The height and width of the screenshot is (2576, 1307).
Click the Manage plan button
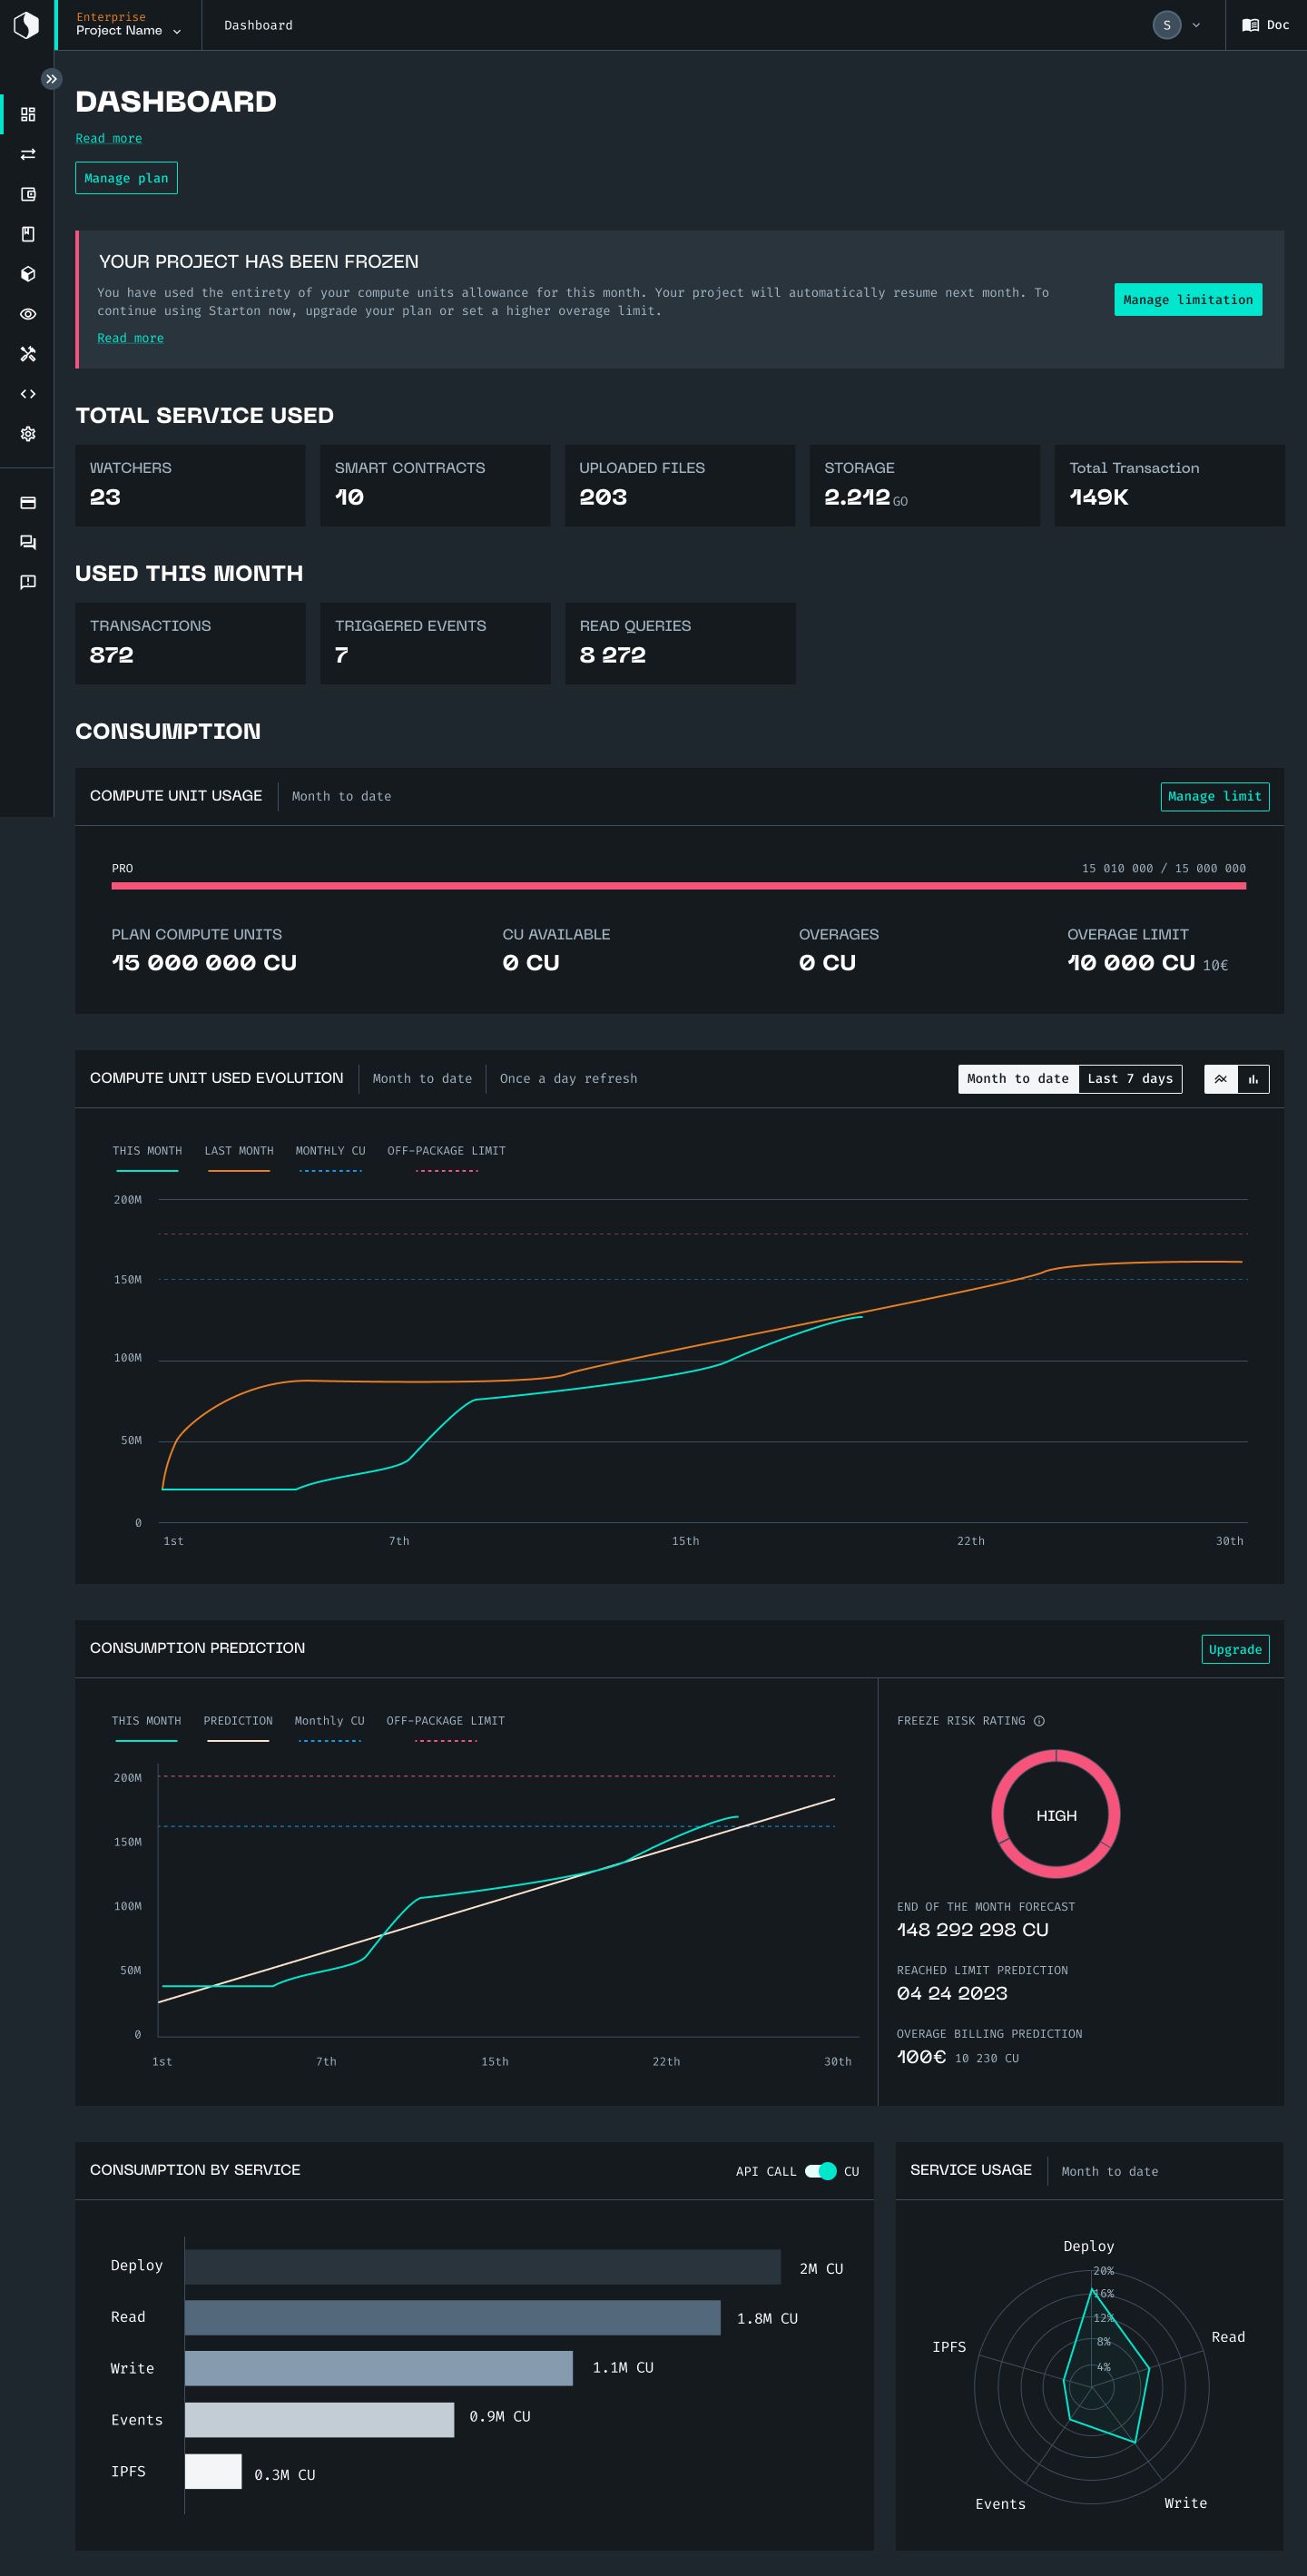[126, 178]
